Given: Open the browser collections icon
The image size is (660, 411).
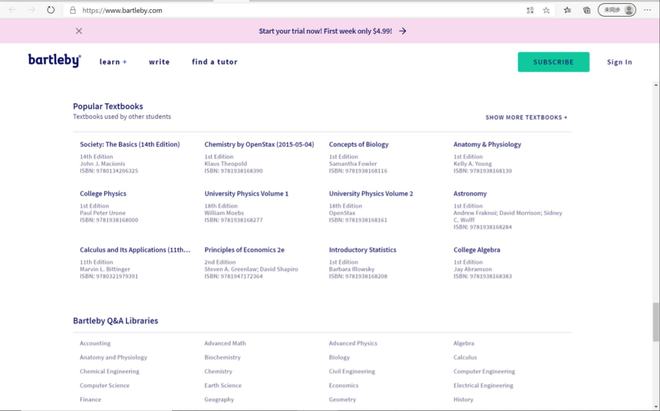Looking at the screenshot, I should (x=586, y=10).
